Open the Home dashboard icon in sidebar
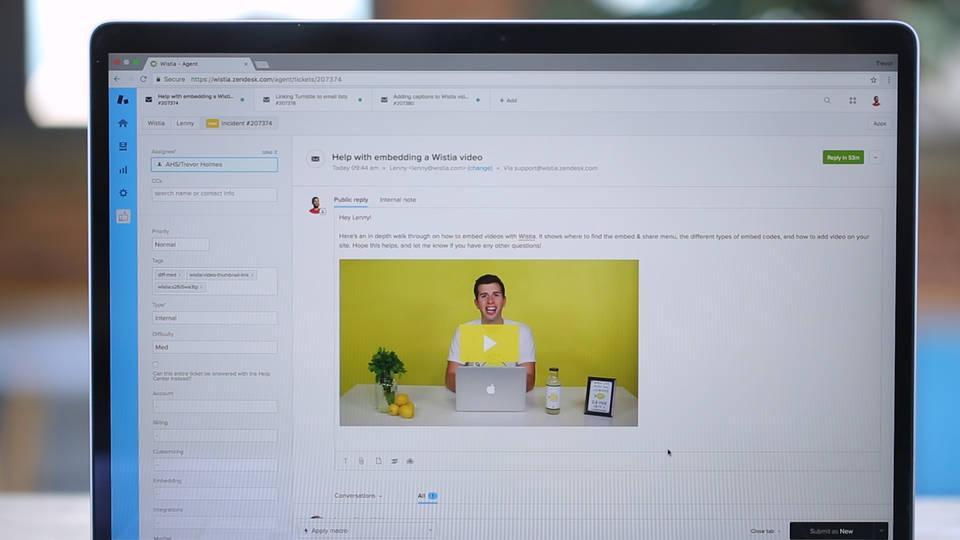The image size is (960, 540). click(123, 123)
